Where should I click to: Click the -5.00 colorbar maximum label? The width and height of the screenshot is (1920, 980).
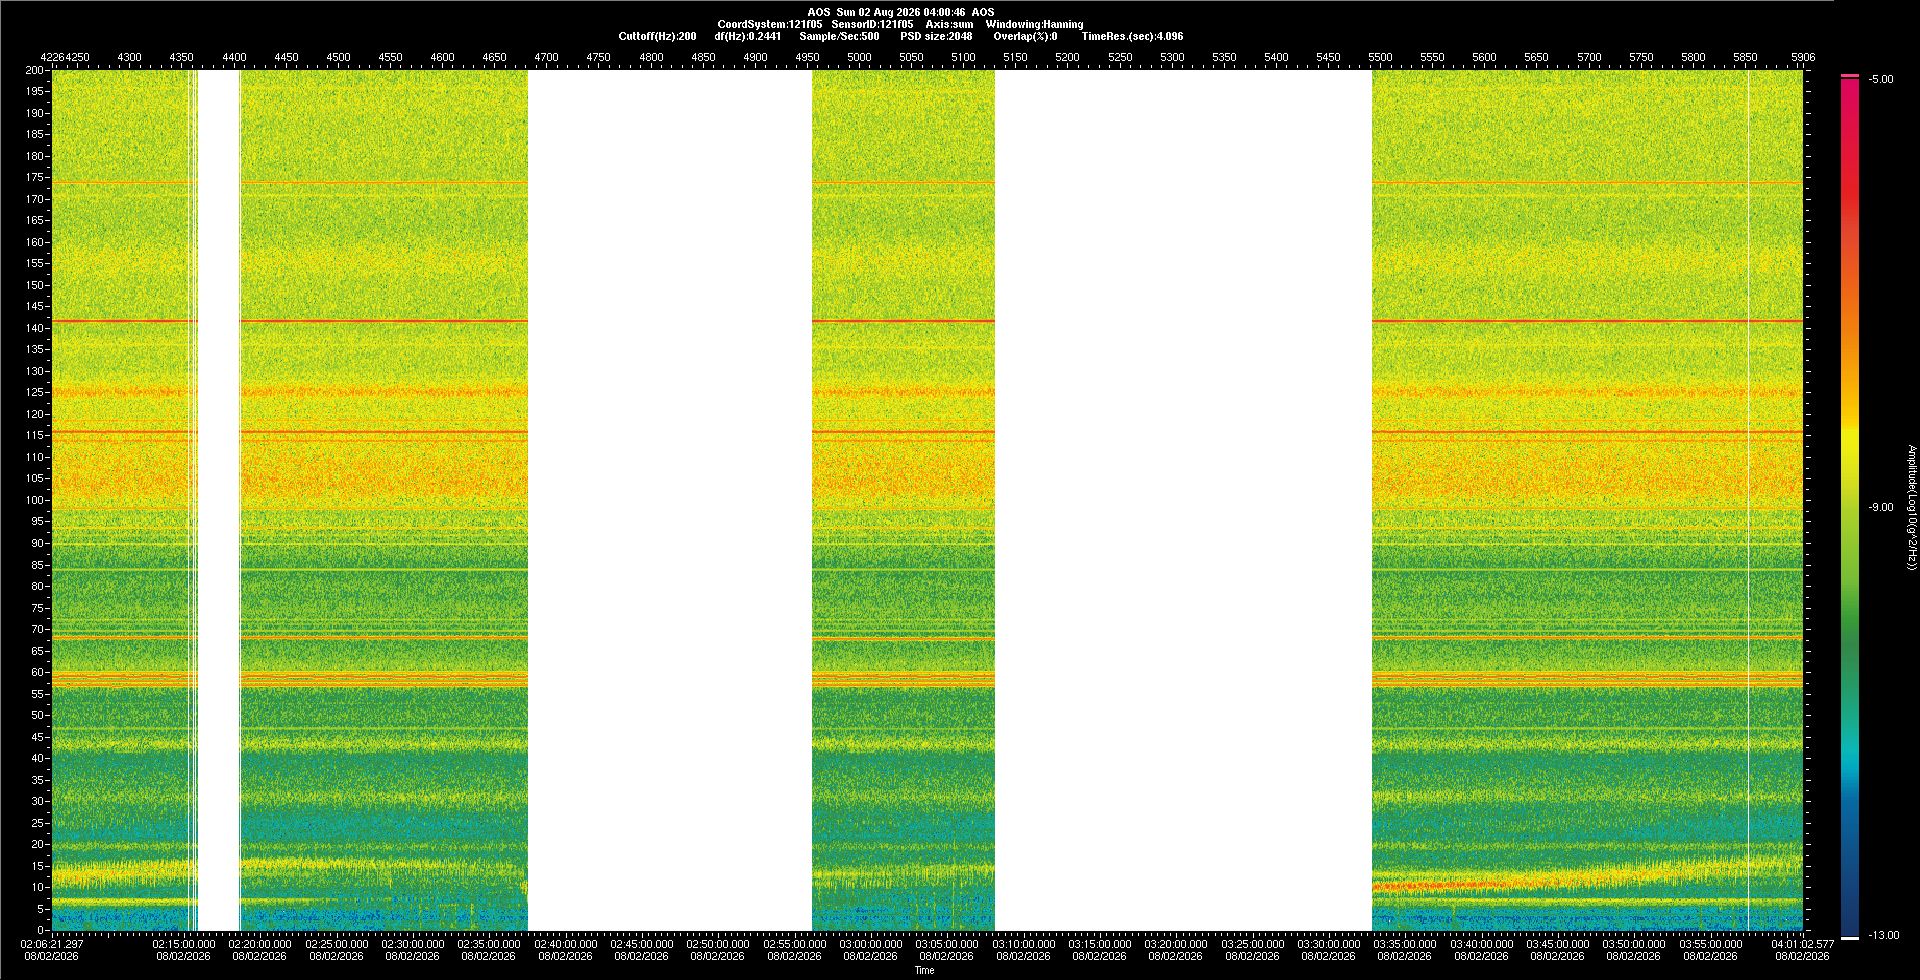[x=1880, y=79]
